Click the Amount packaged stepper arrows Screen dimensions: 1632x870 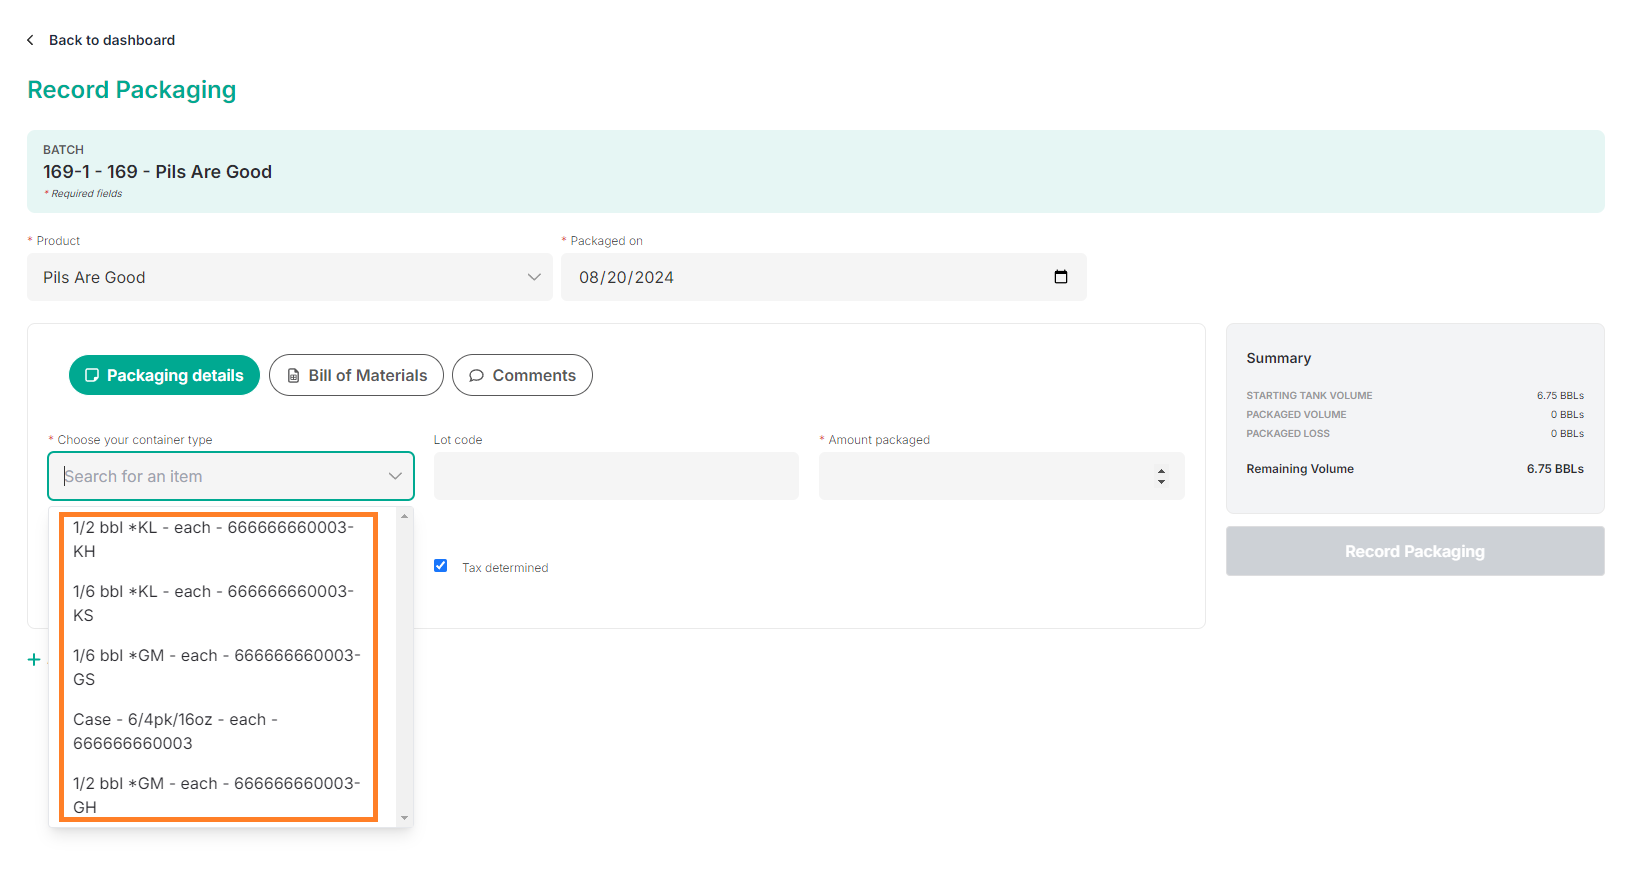pyautogui.click(x=1161, y=476)
